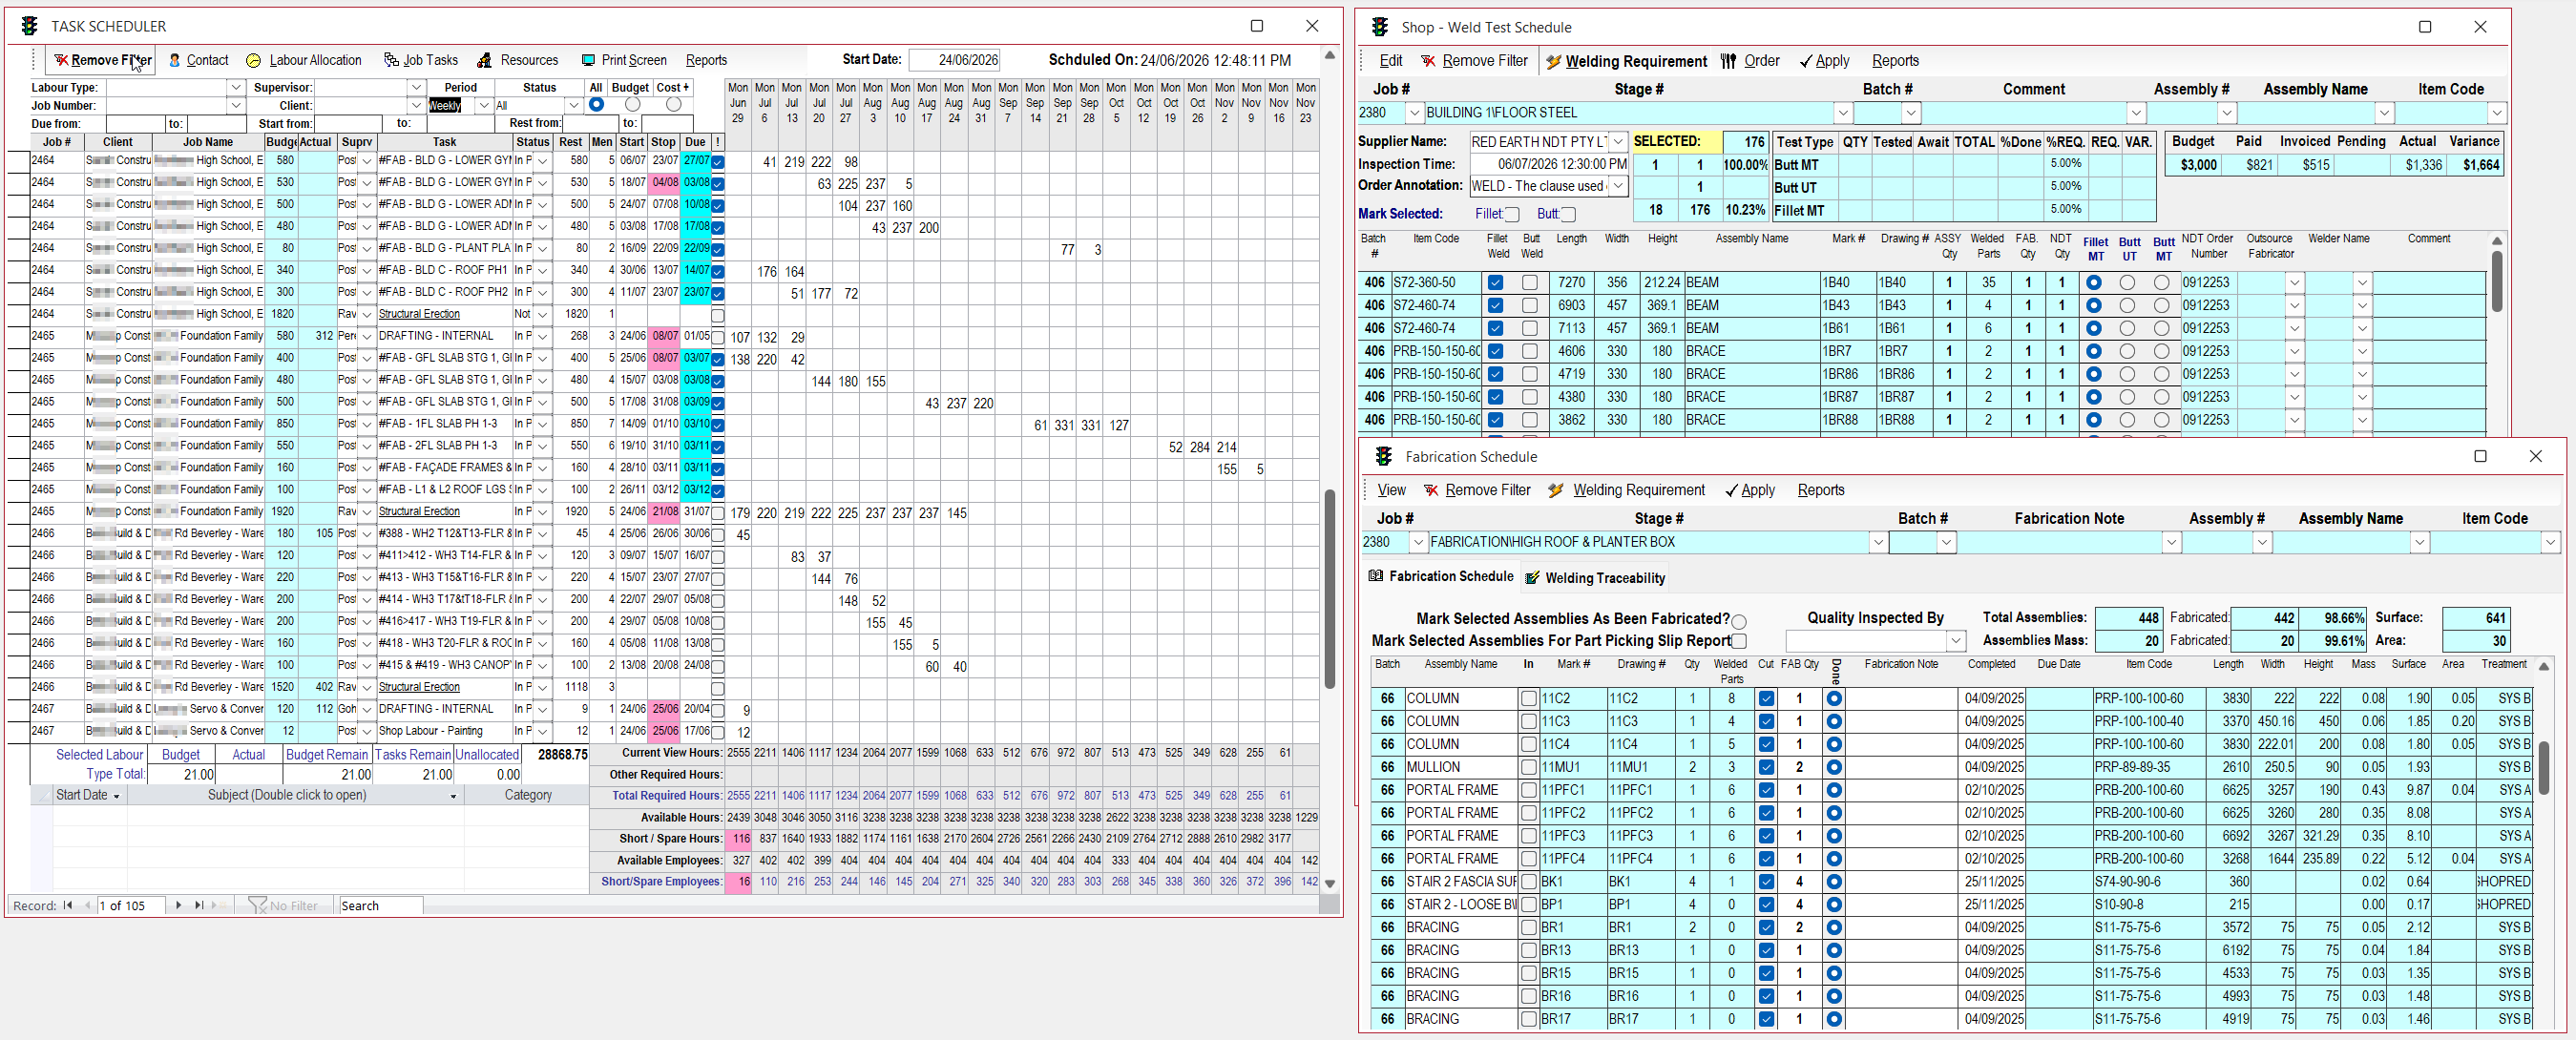Open Reports menu in Weld Test Schedule

1895,61
